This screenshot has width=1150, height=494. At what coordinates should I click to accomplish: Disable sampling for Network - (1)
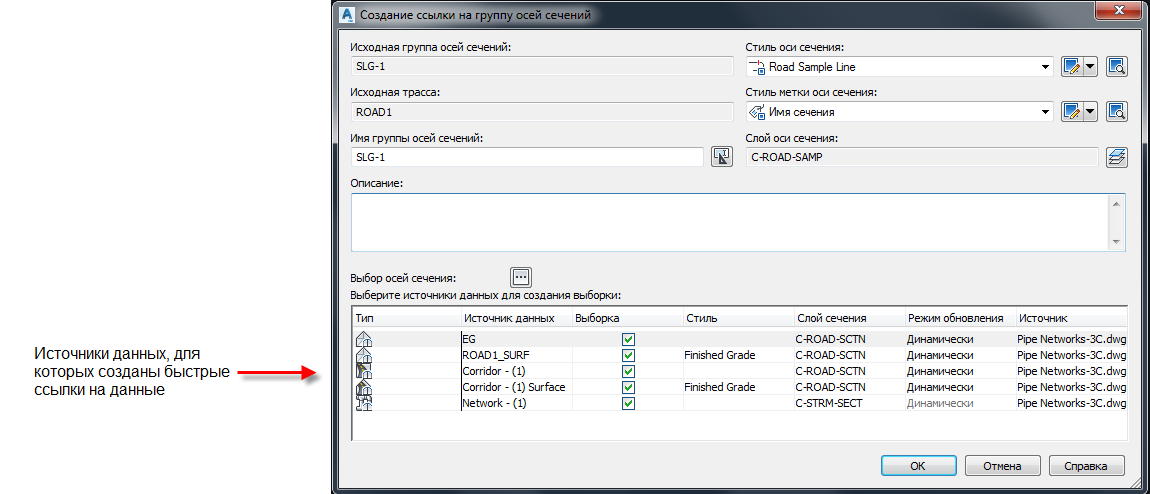(628, 403)
